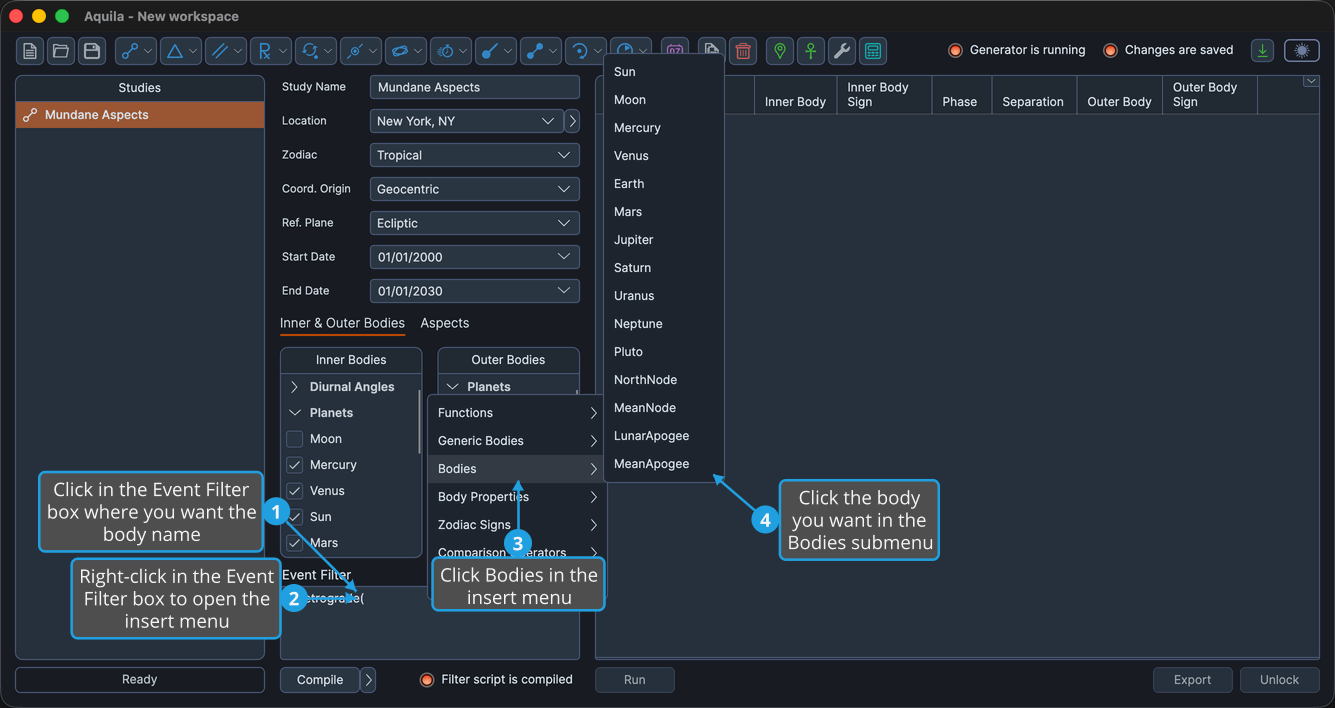Open the Functions submenu
Screen dimensions: 1335x708
(517, 413)
